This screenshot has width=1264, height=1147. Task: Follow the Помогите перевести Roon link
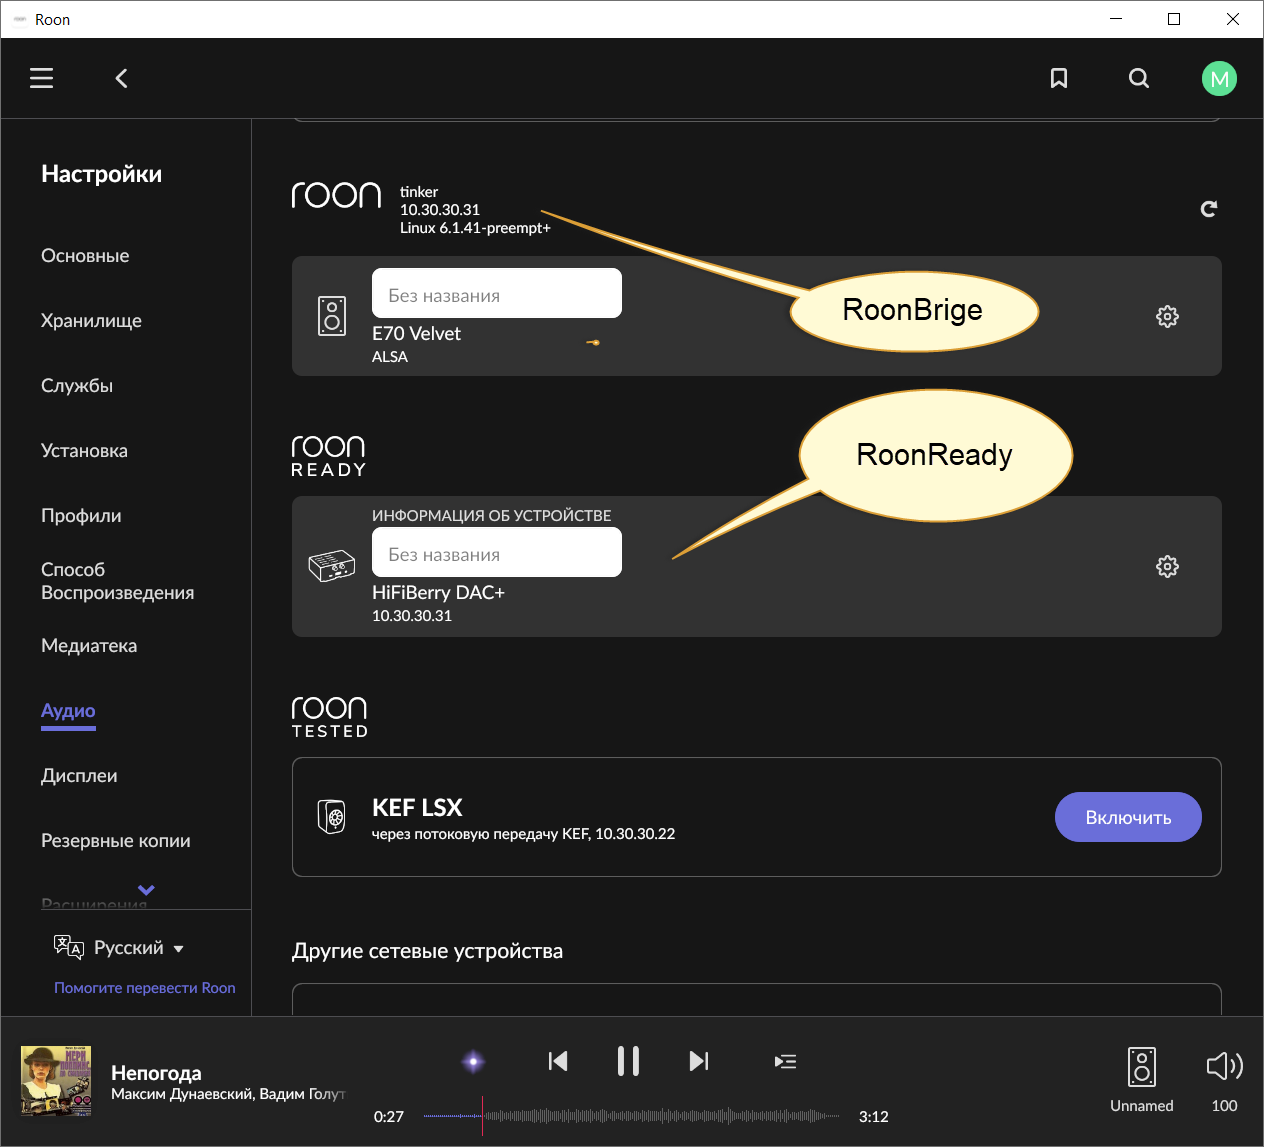coord(145,988)
